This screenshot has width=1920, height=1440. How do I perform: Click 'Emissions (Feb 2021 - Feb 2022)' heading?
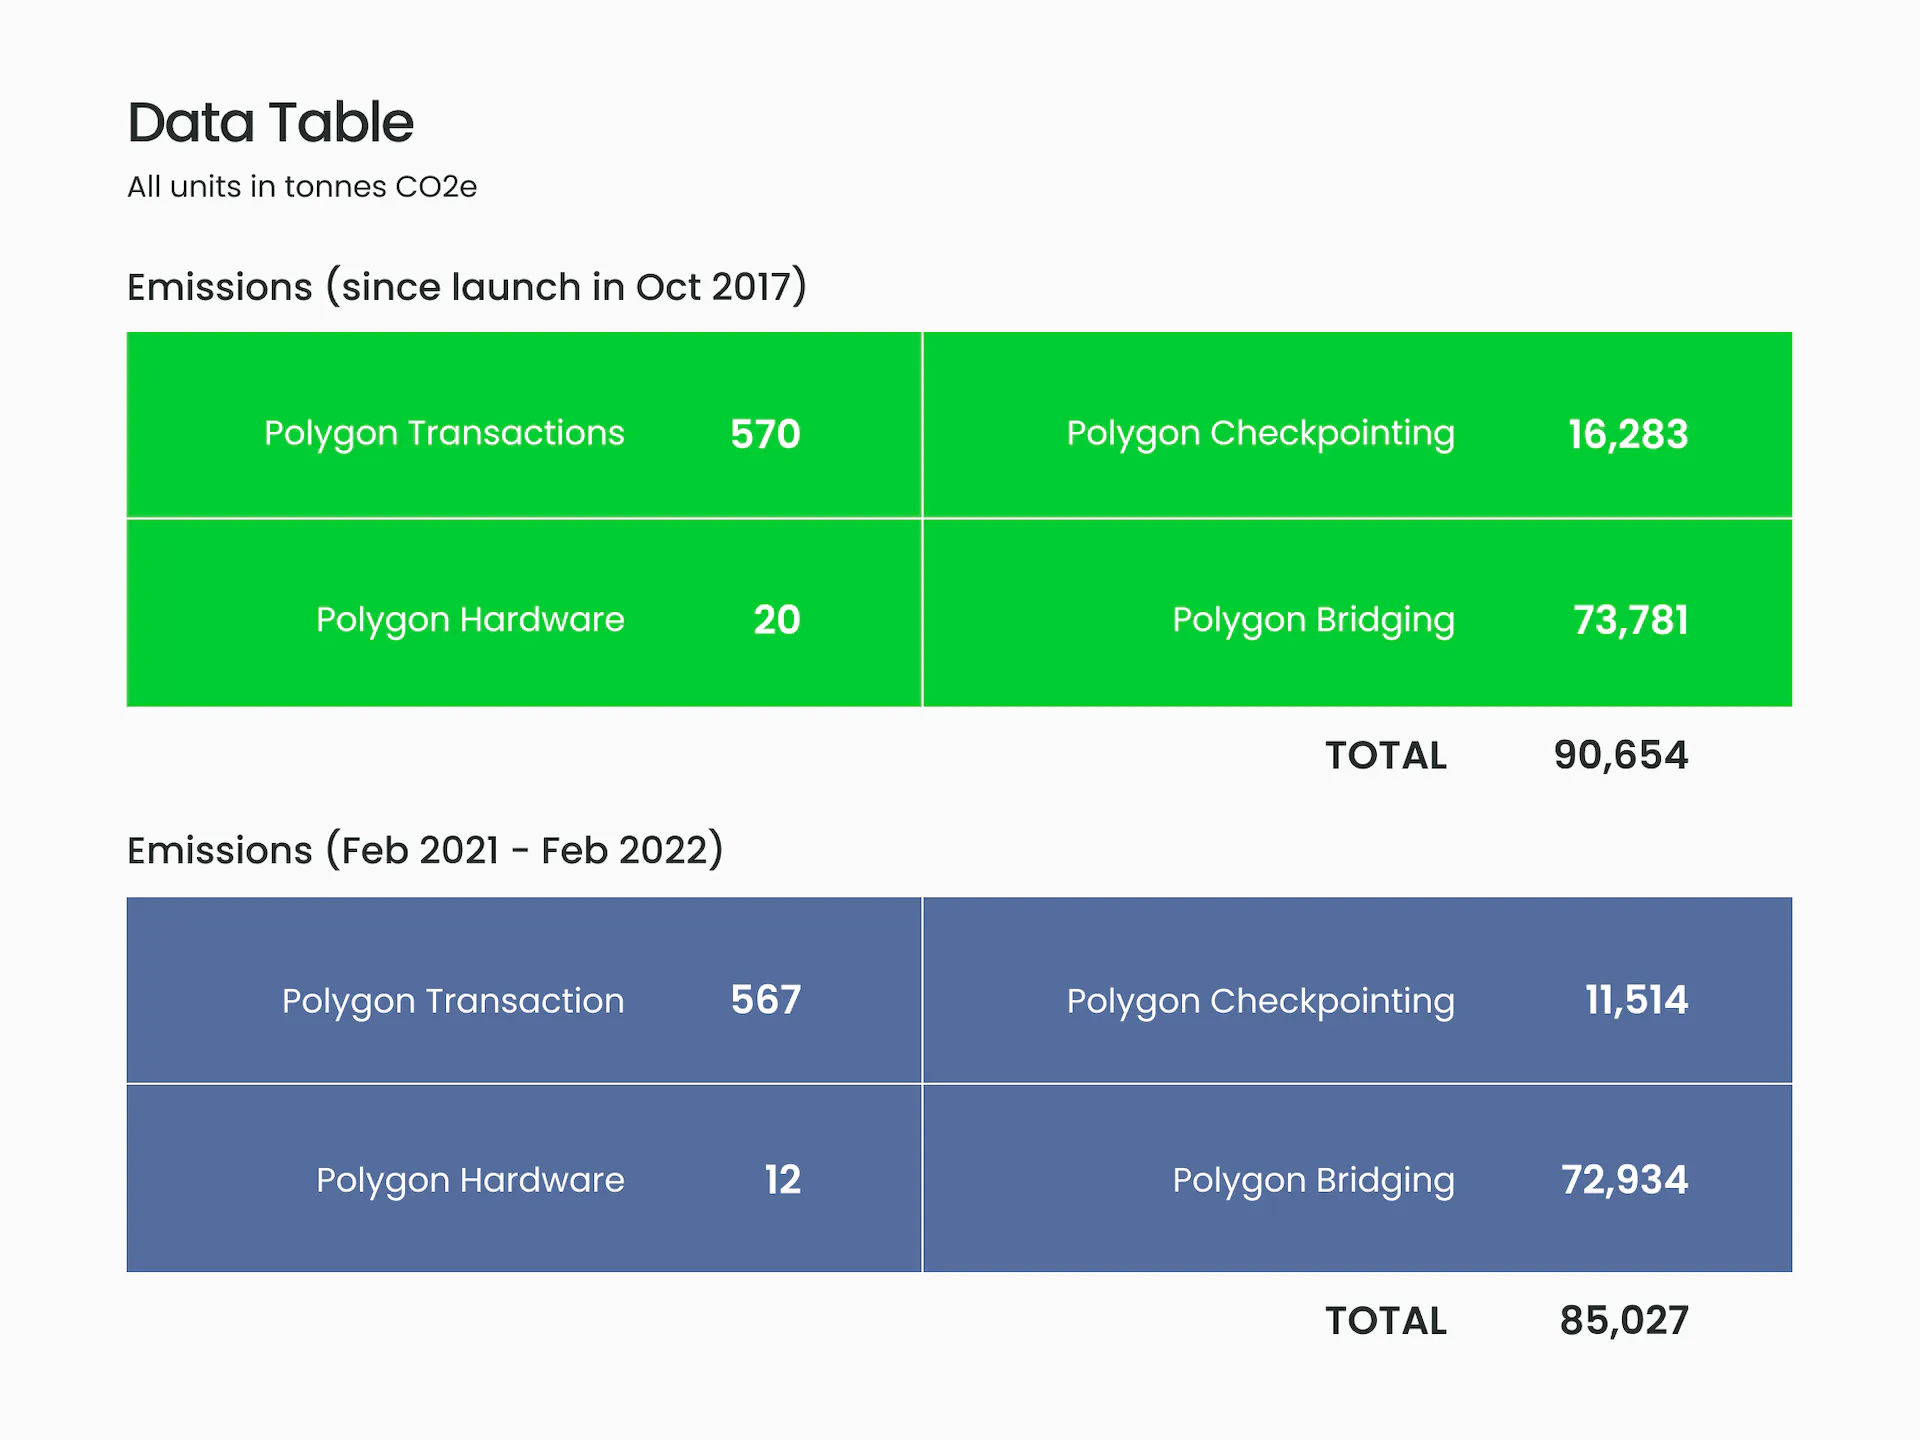pos(425,850)
